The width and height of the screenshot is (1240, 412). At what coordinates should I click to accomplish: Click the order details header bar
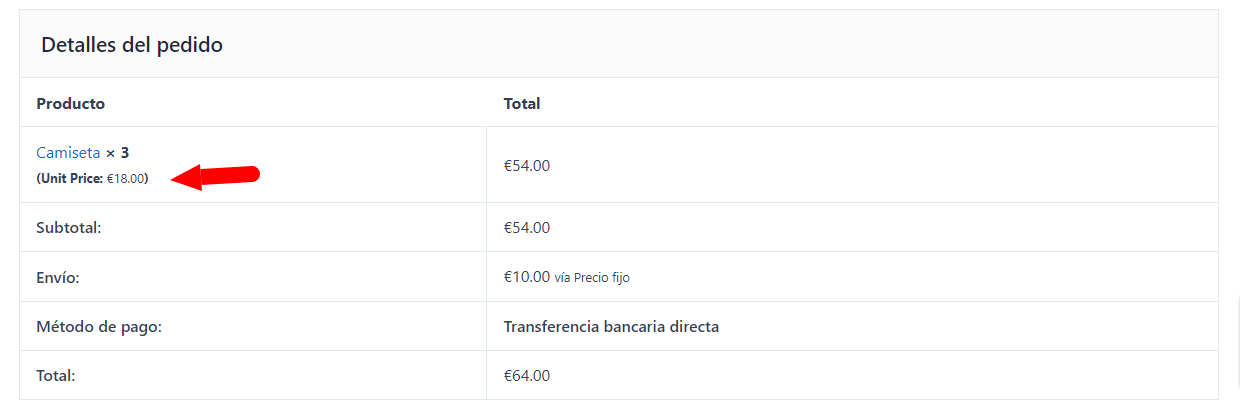(x=619, y=45)
